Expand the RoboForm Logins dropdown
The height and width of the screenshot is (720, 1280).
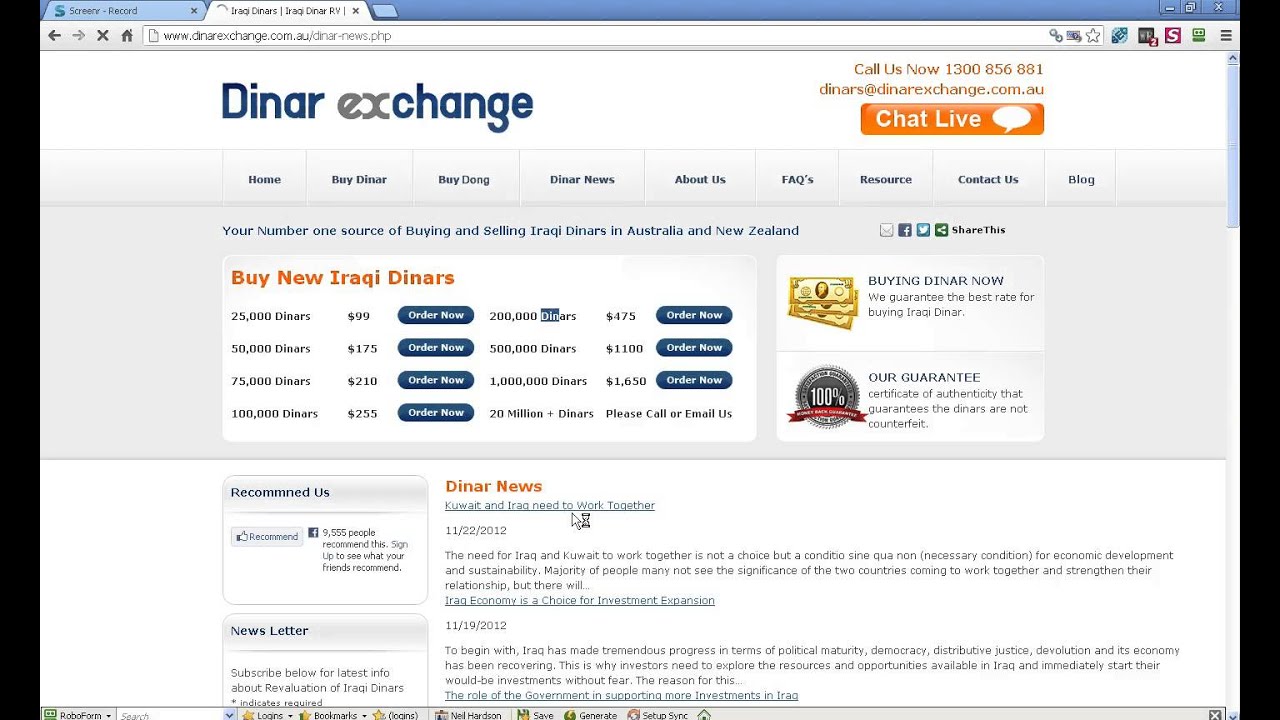[289, 716]
